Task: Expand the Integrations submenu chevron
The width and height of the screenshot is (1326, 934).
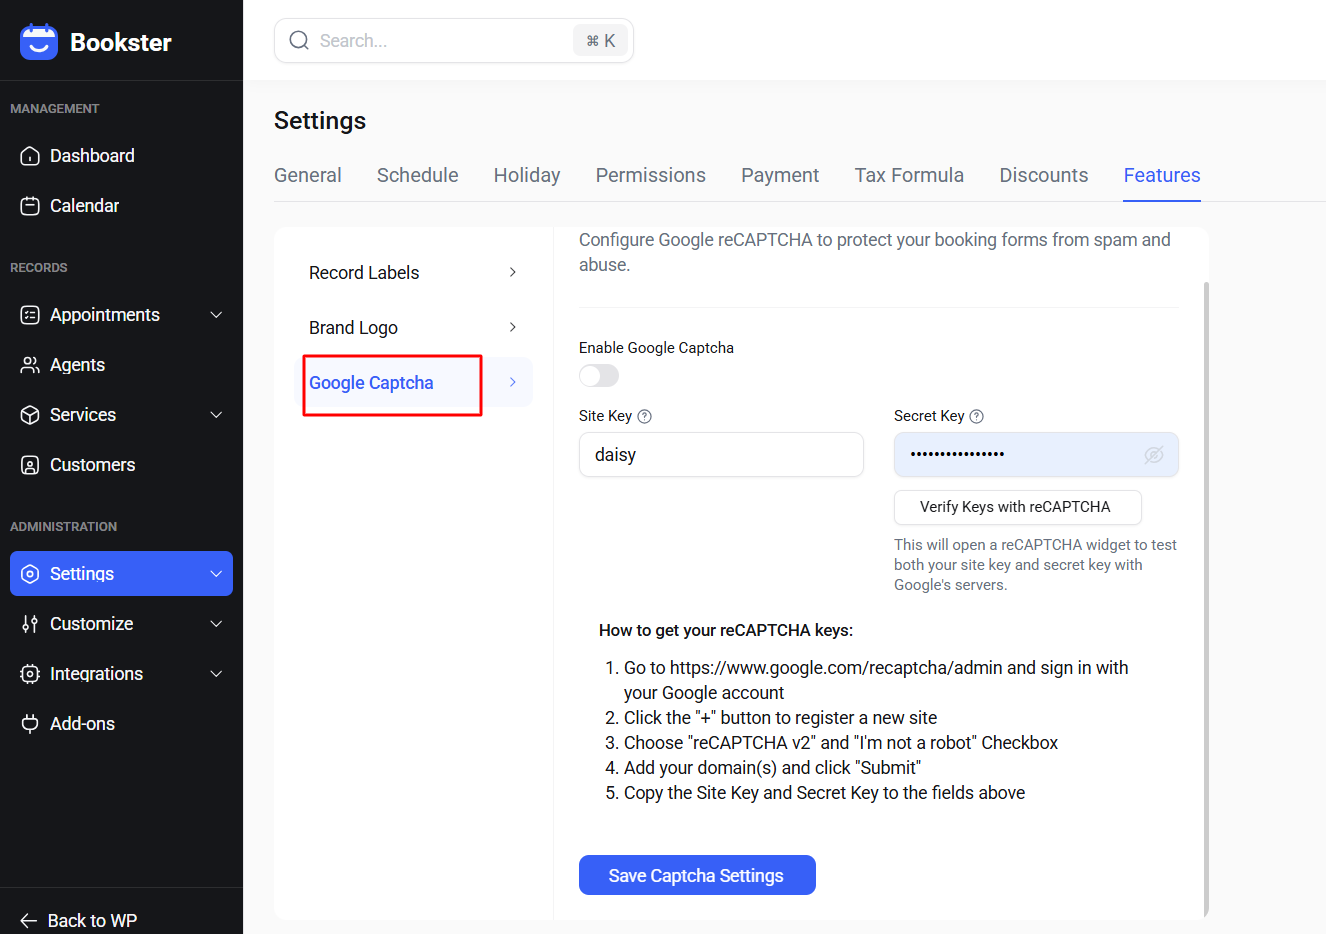Action: (x=216, y=674)
